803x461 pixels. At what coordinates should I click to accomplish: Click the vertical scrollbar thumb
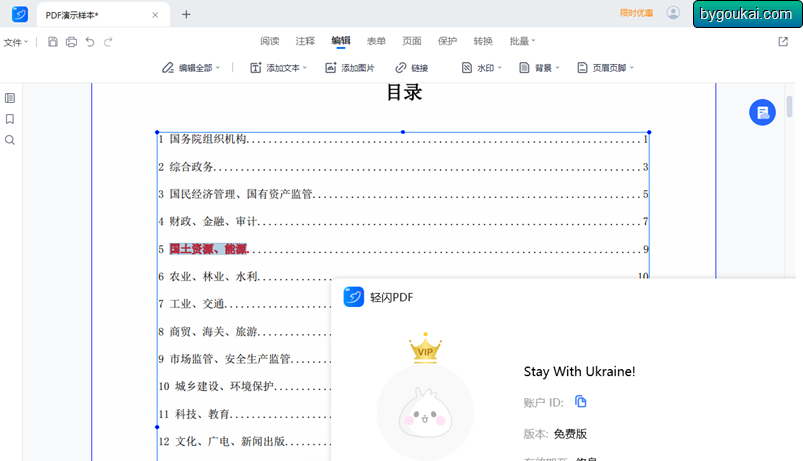(790, 106)
